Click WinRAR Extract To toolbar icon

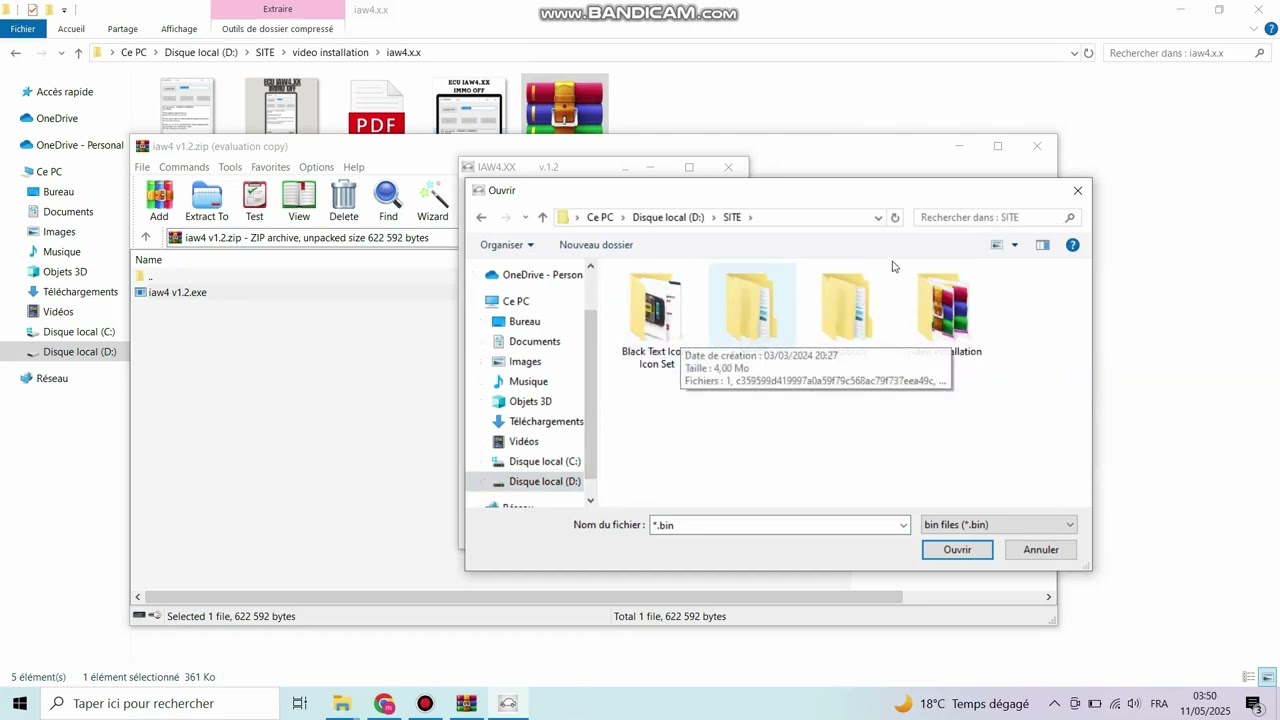[x=207, y=201]
